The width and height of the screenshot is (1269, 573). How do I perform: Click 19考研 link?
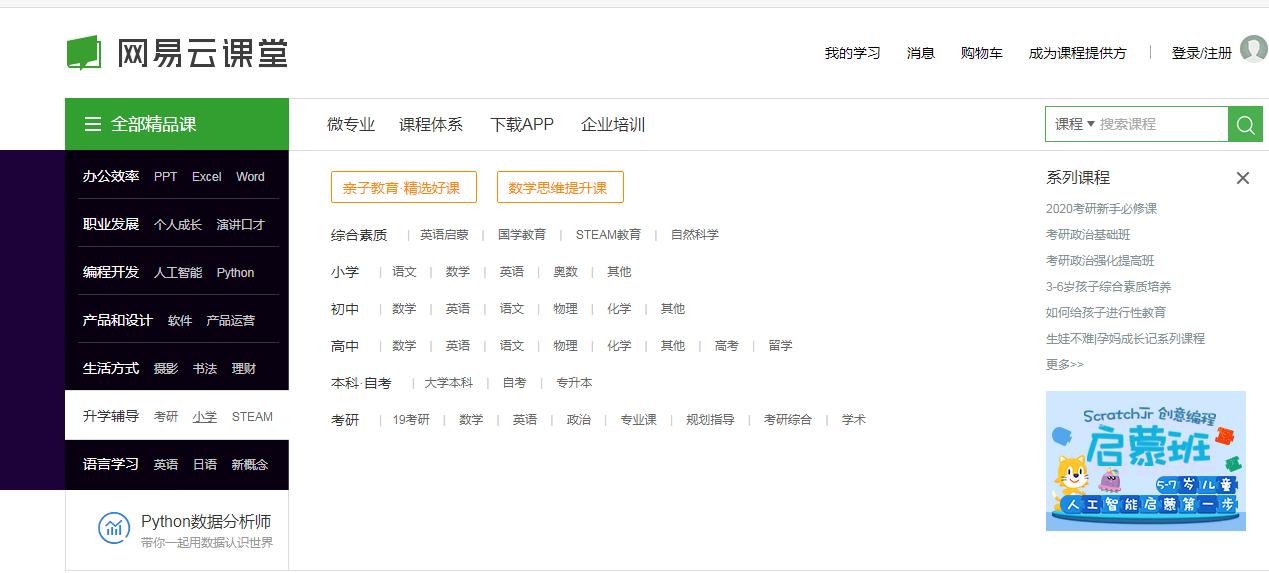pos(411,420)
